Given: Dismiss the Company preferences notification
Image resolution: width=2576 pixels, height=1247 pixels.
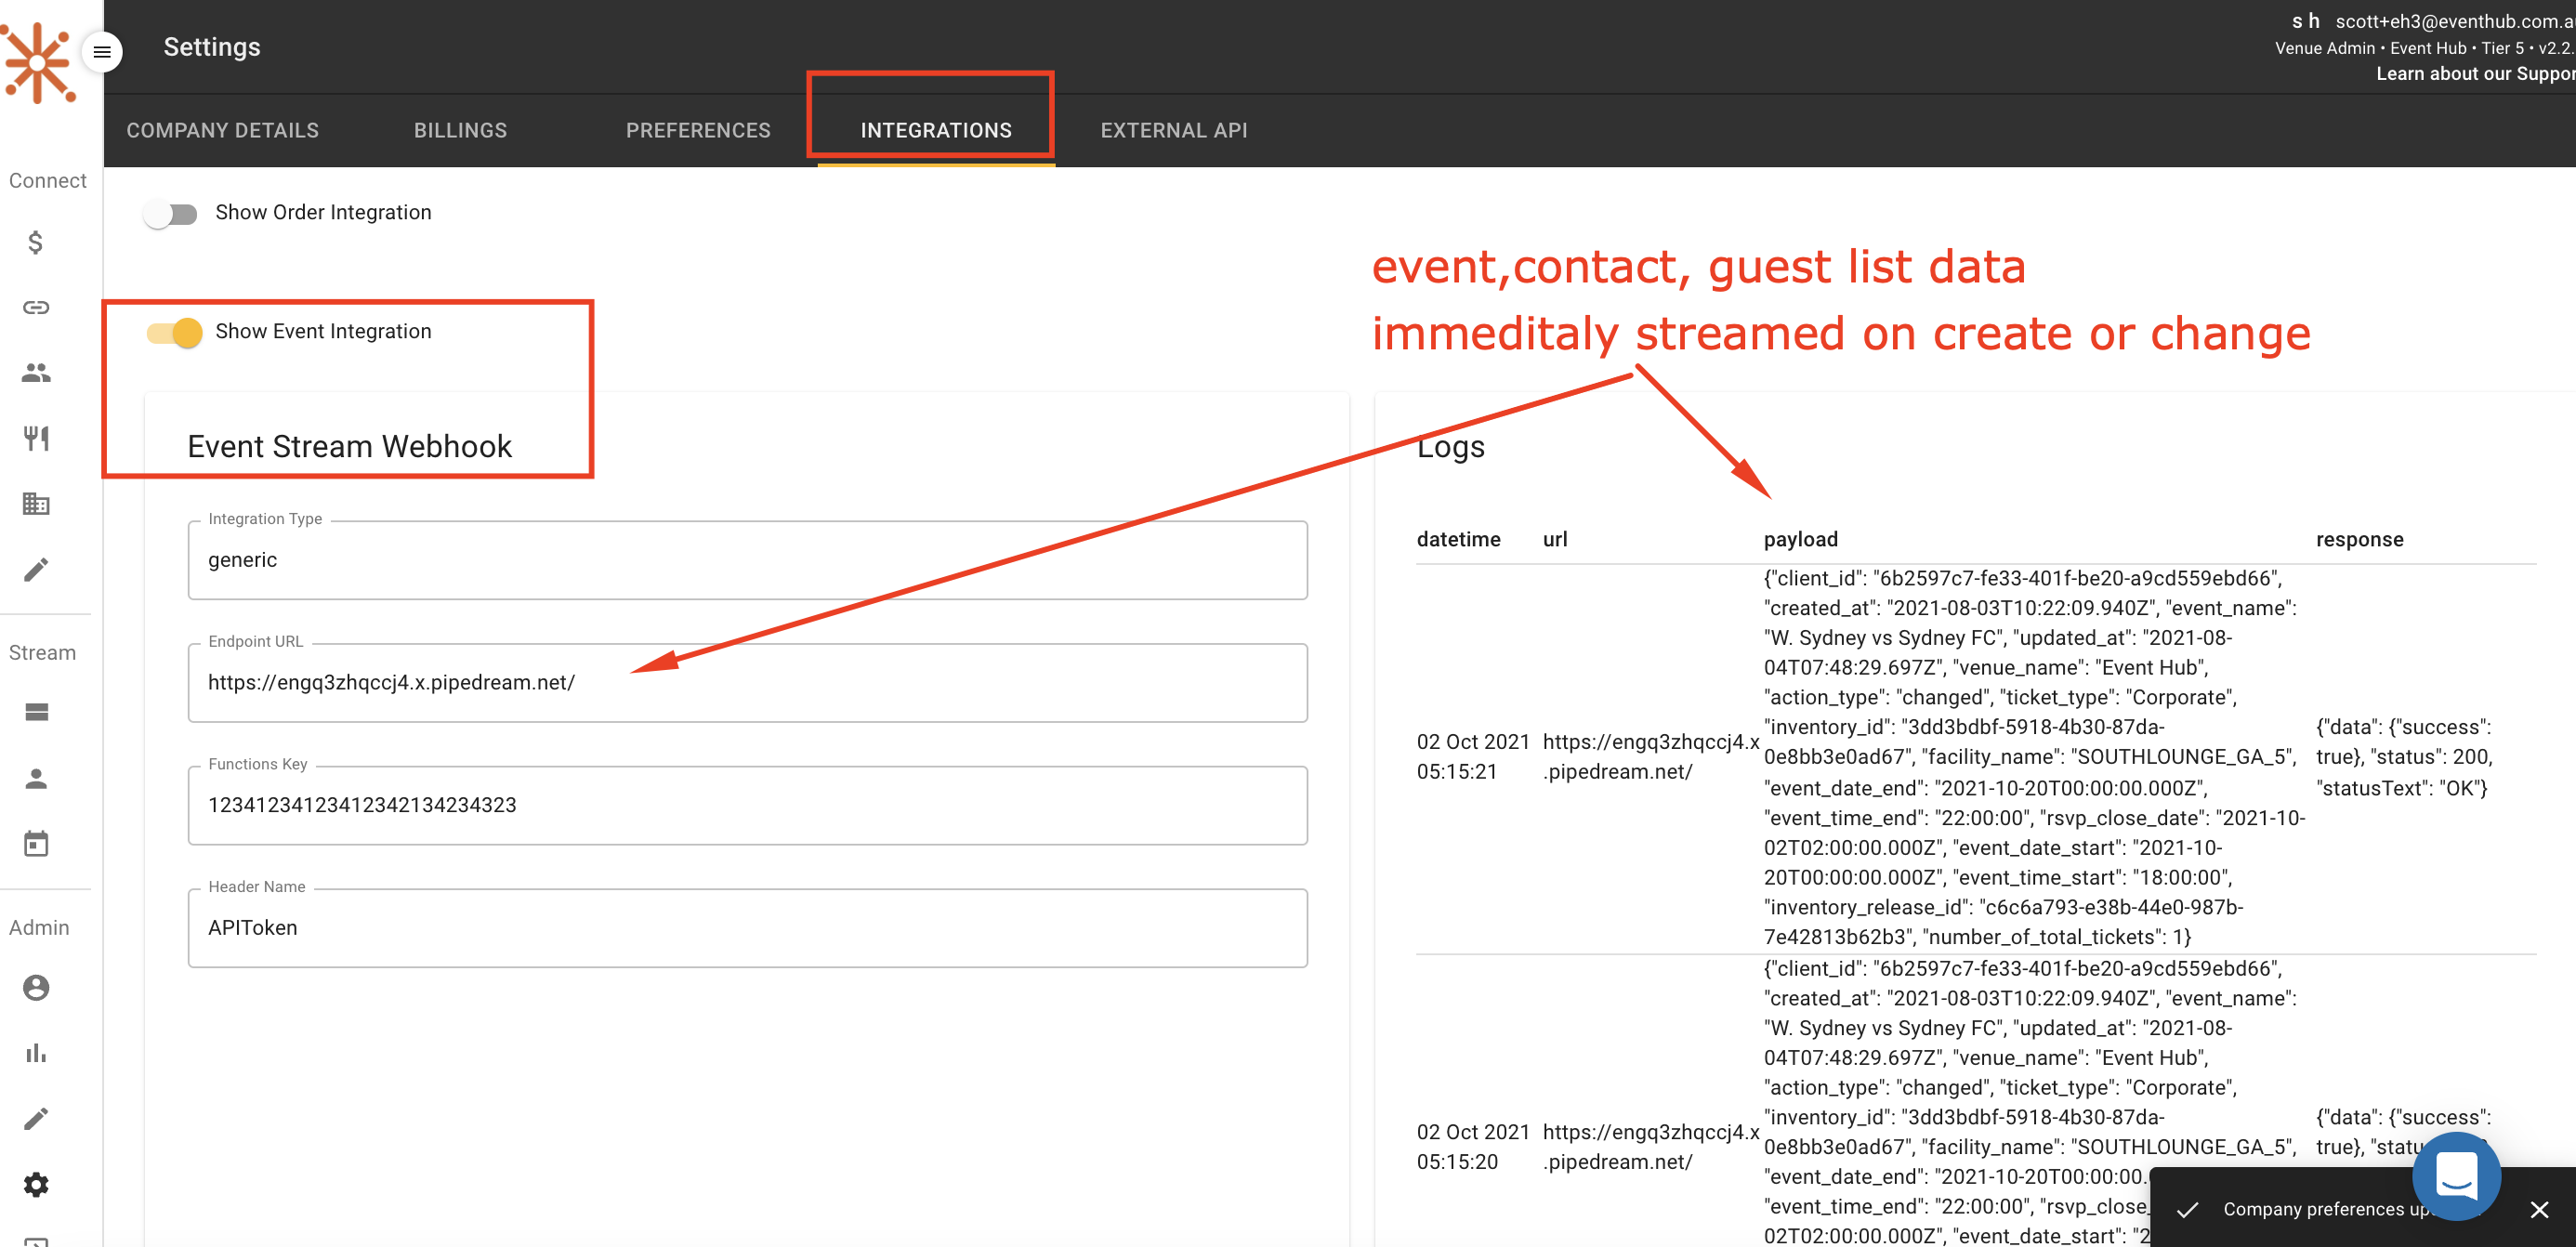Looking at the screenshot, I should click(2539, 1210).
